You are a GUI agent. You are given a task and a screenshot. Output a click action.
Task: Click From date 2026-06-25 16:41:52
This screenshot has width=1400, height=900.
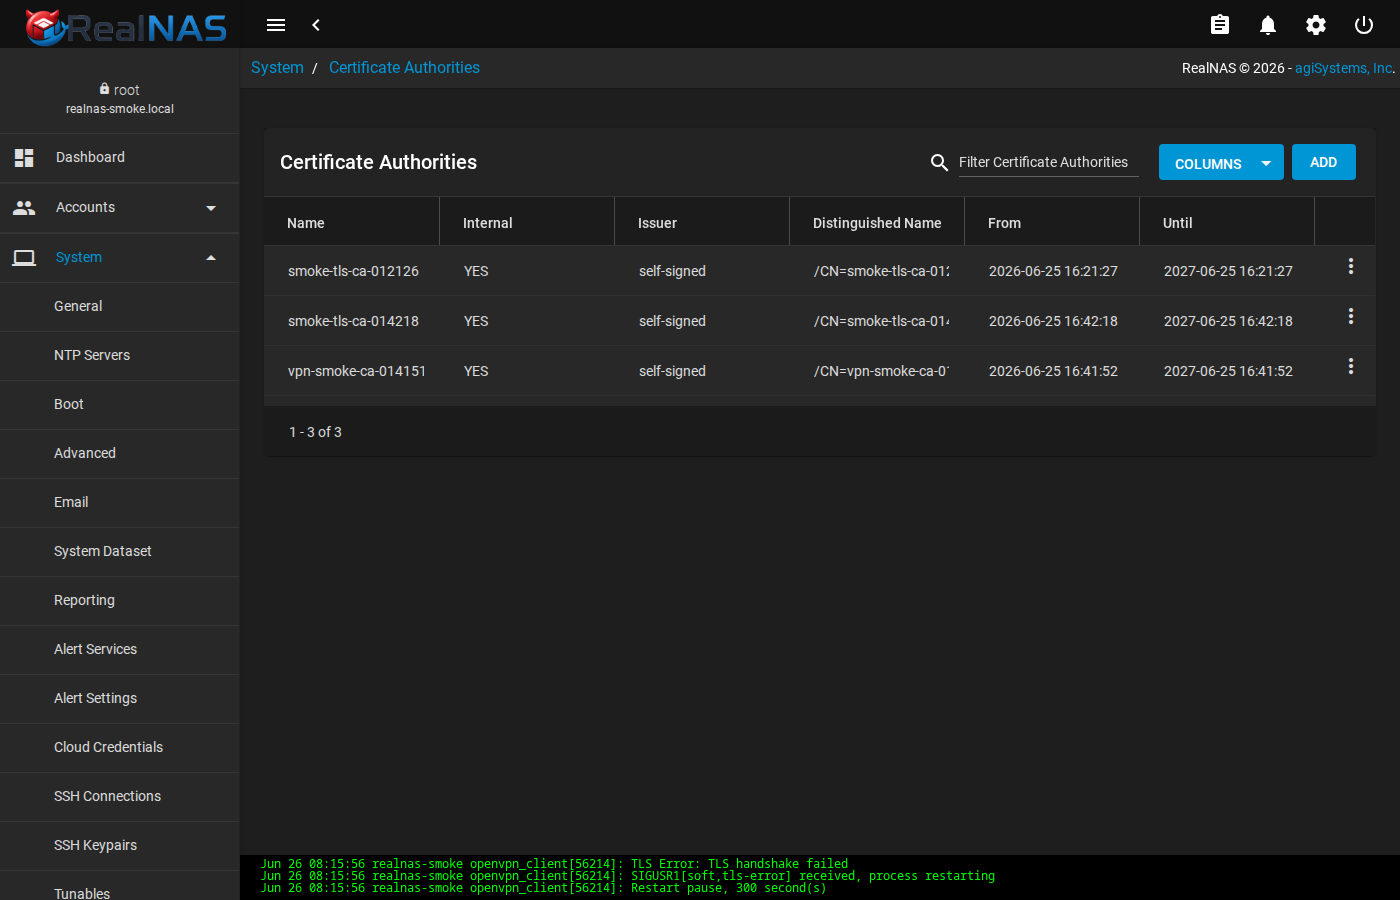(1053, 371)
